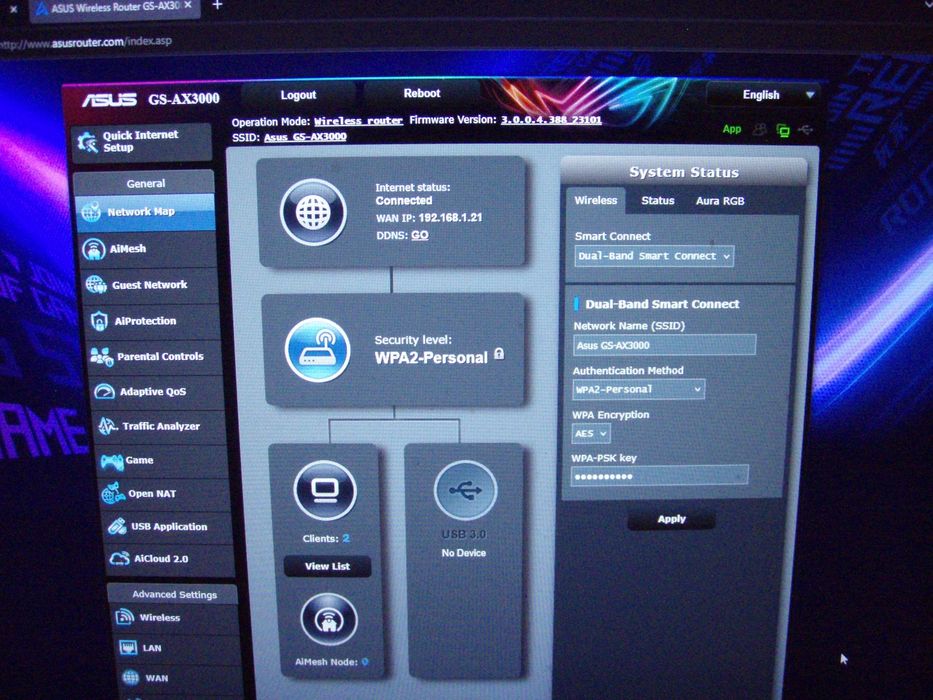Open the Authentication Method dropdown

click(638, 389)
